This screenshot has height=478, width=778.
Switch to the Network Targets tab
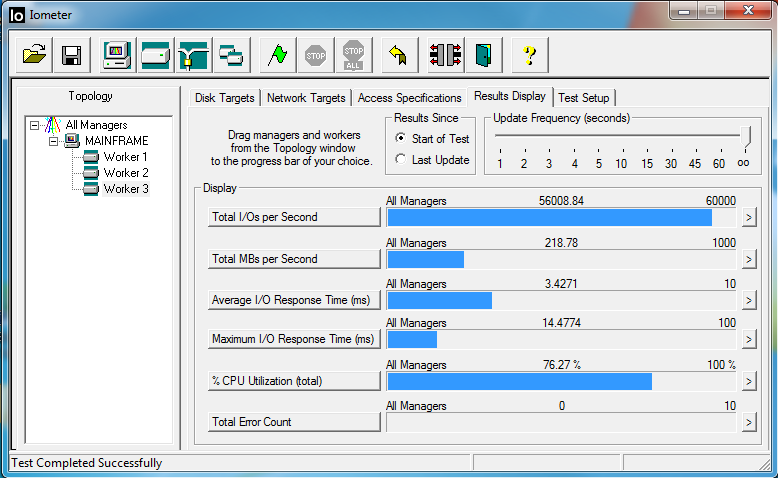click(x=306, y=98)
